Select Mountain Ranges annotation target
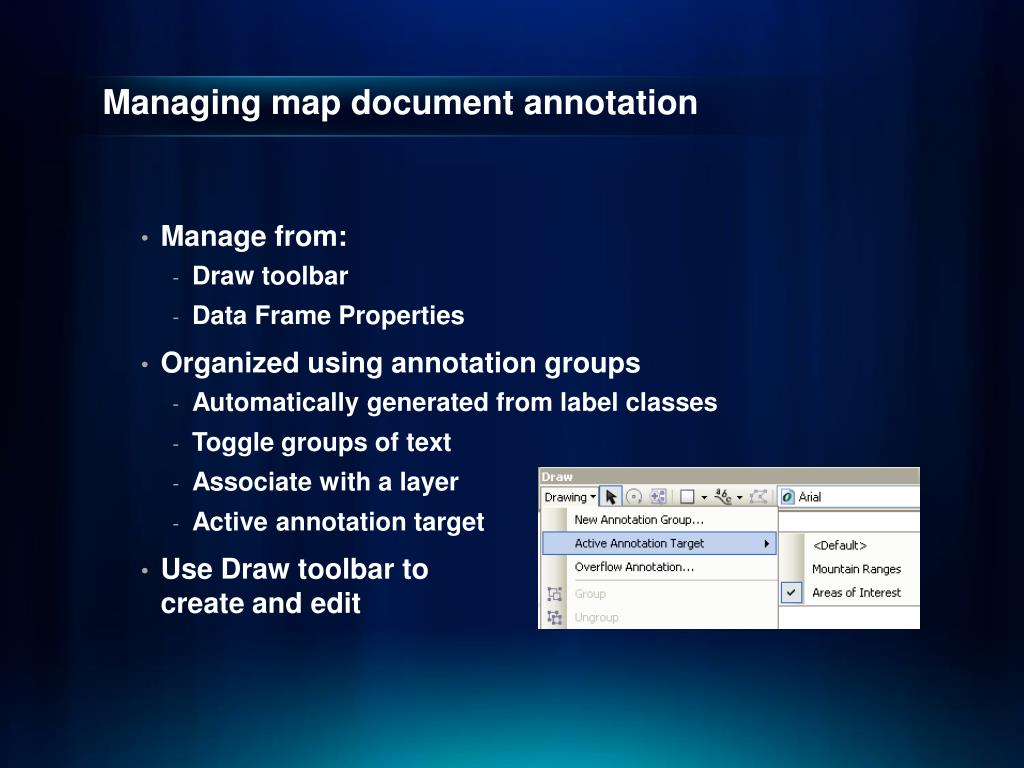Image resolution: width=1024 pixels, height=768 pixels. tap(856, 569)
